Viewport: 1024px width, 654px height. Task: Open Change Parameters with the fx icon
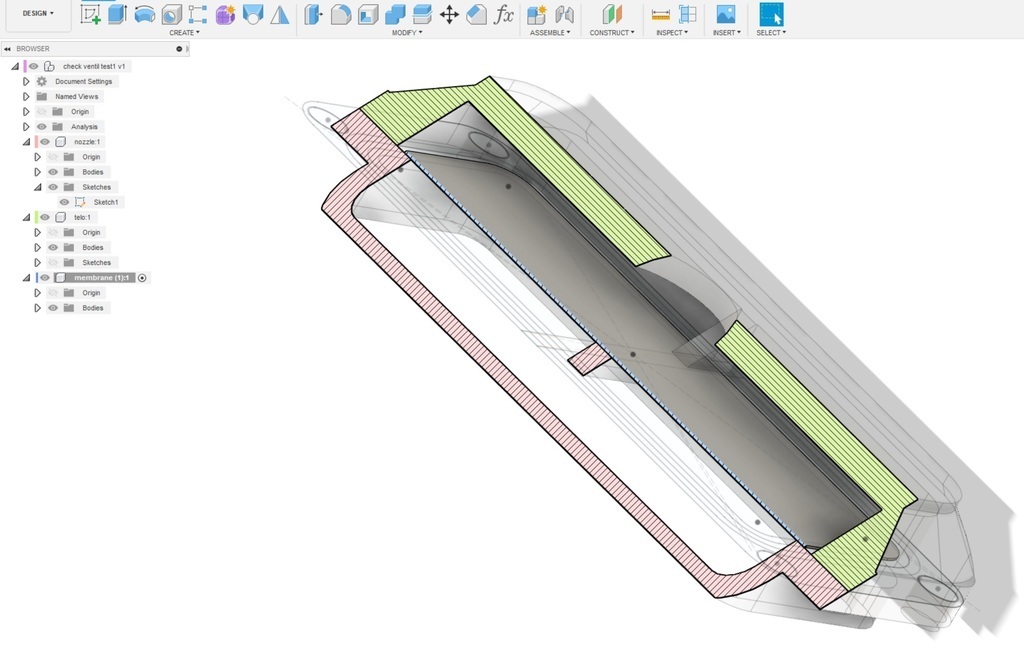pos(505,15)
